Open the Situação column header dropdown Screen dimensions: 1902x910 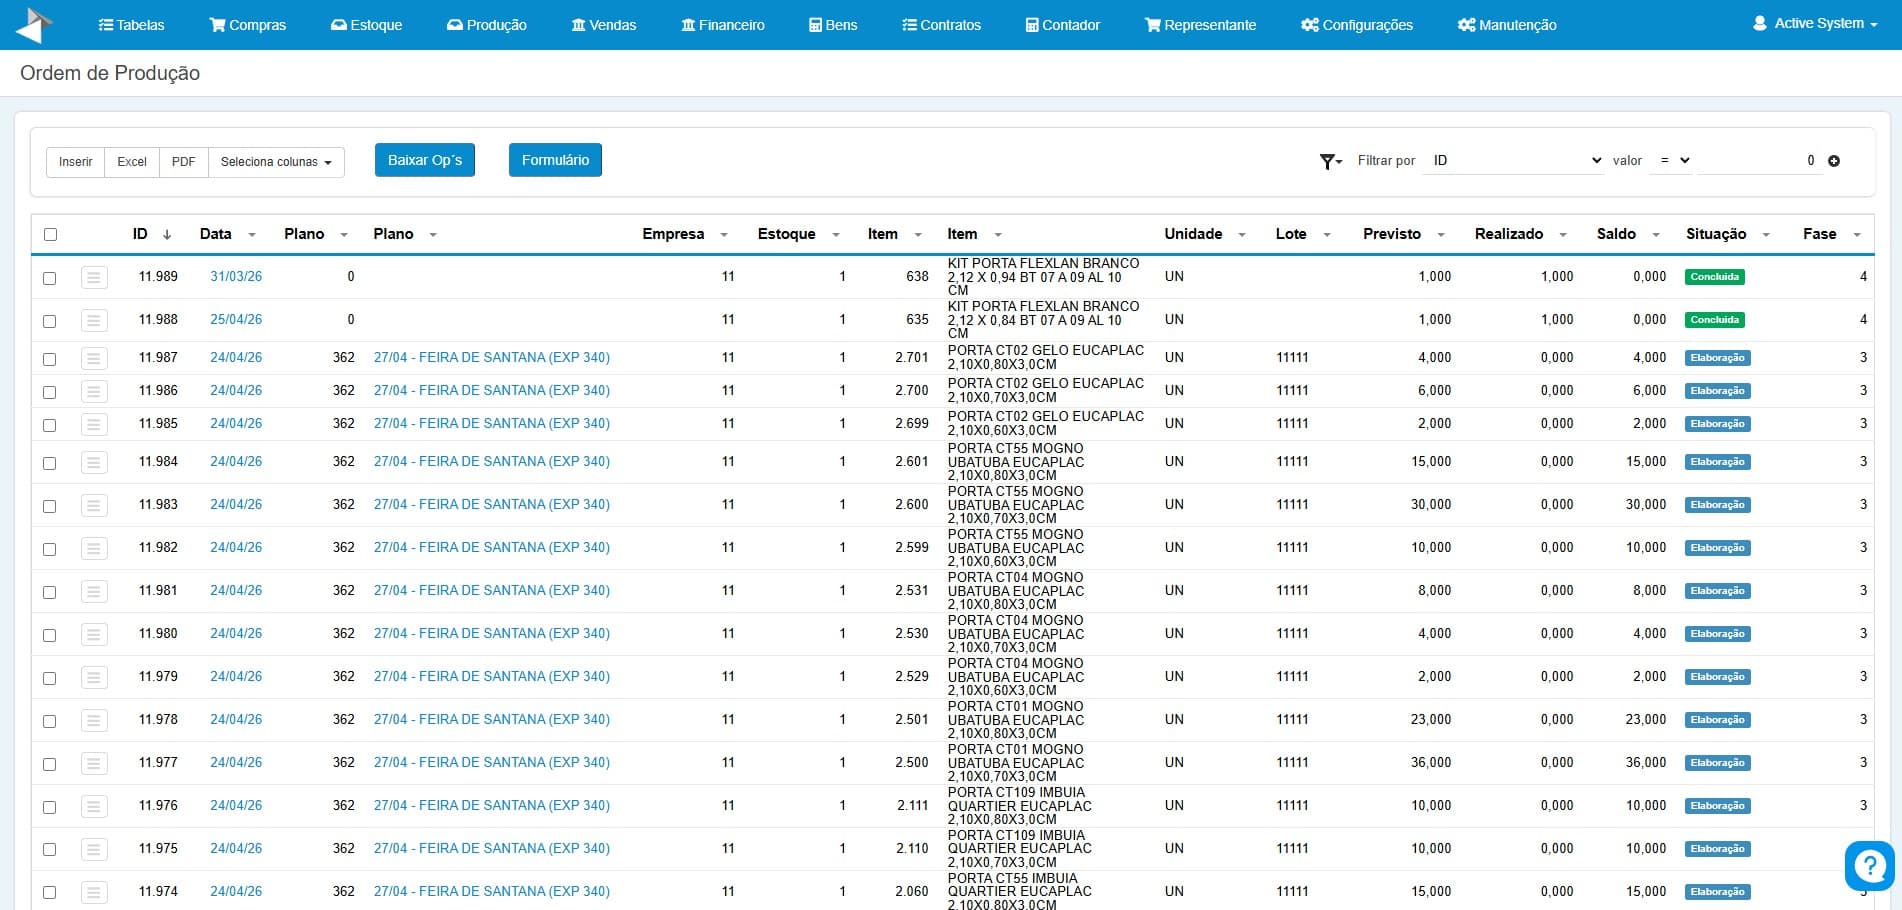tap(1766, 235)
